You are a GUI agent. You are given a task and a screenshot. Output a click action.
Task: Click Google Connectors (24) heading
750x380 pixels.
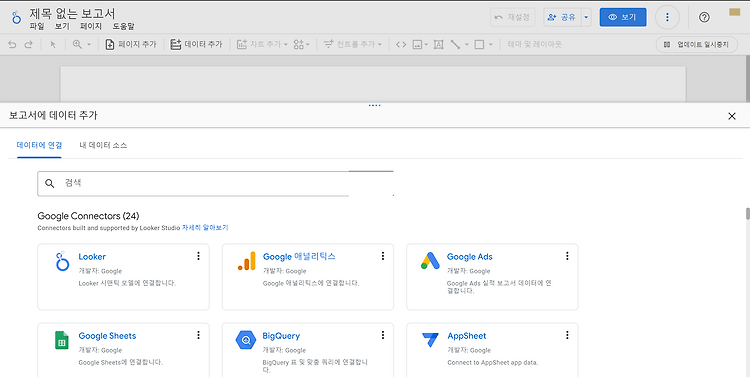coord(88,216)
